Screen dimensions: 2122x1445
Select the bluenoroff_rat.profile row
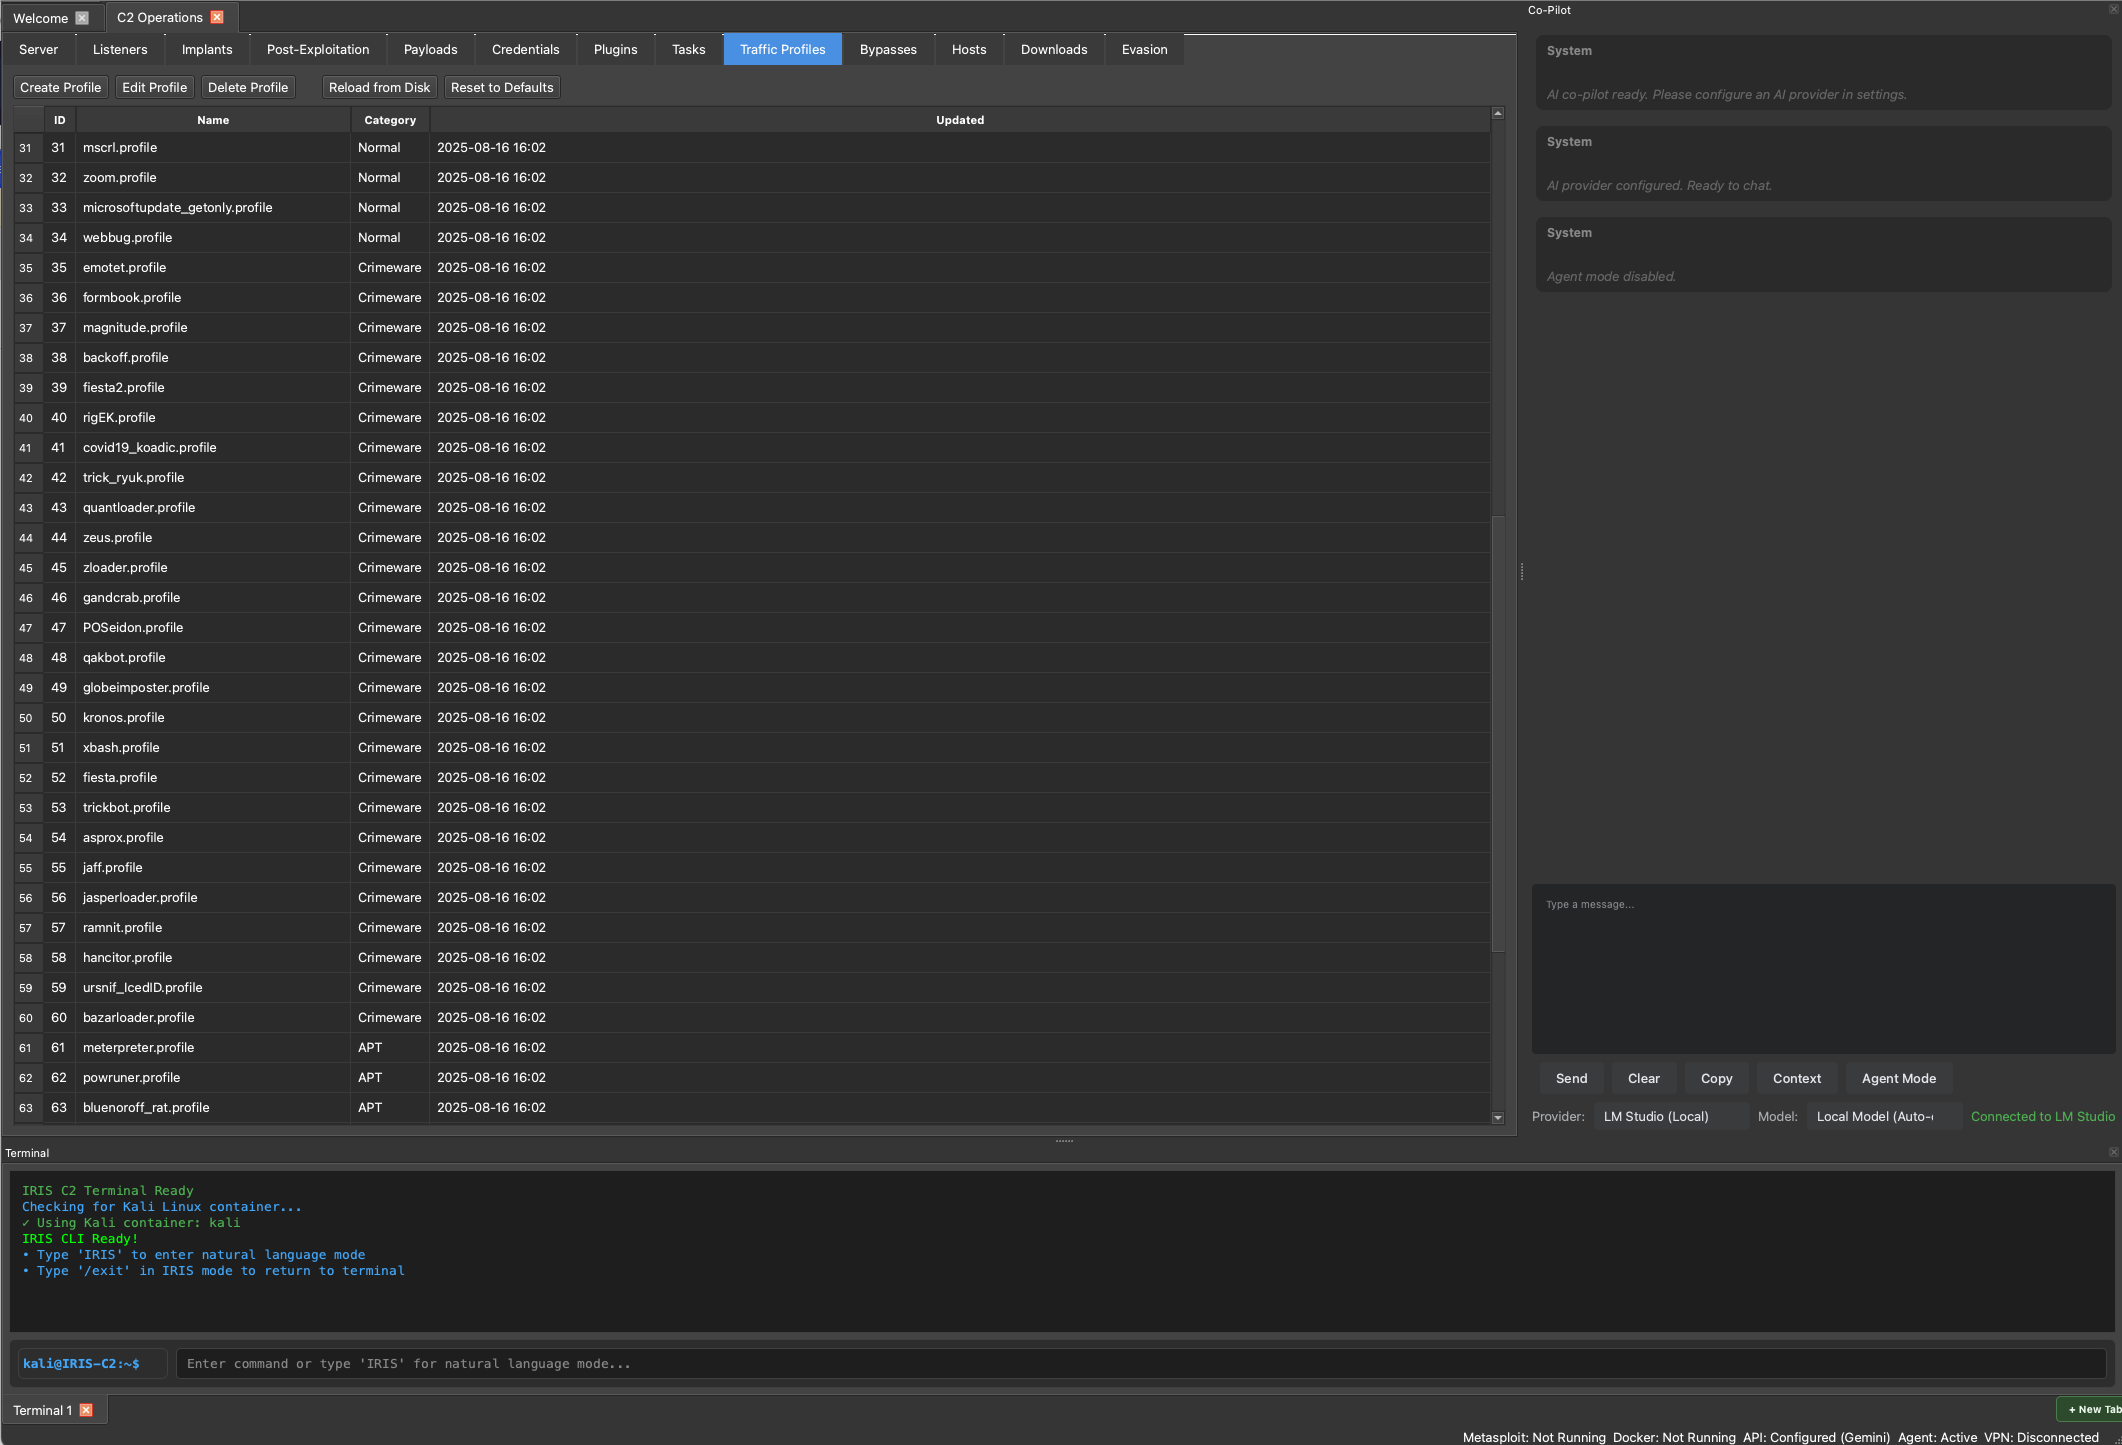click(752, 1107)
